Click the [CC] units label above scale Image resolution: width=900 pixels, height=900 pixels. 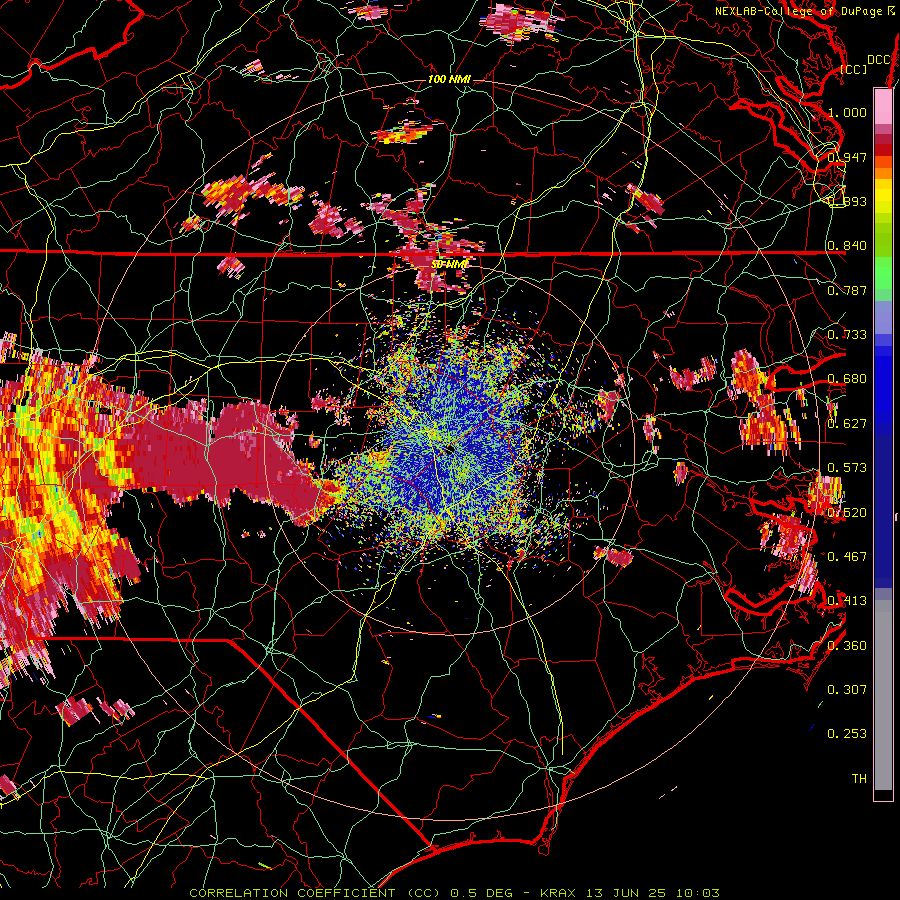pos(853,69)
